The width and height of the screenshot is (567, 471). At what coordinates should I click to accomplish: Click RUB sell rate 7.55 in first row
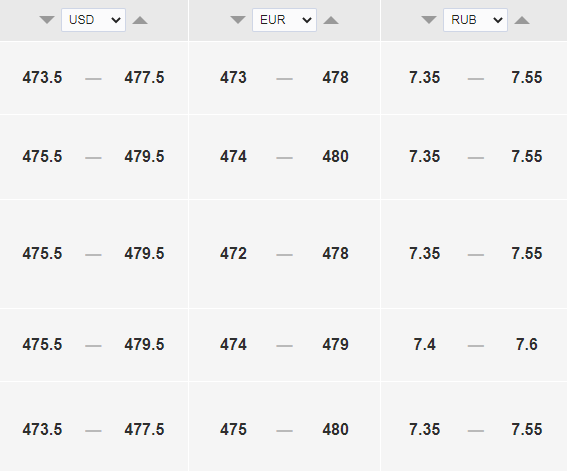coord(526,77)
